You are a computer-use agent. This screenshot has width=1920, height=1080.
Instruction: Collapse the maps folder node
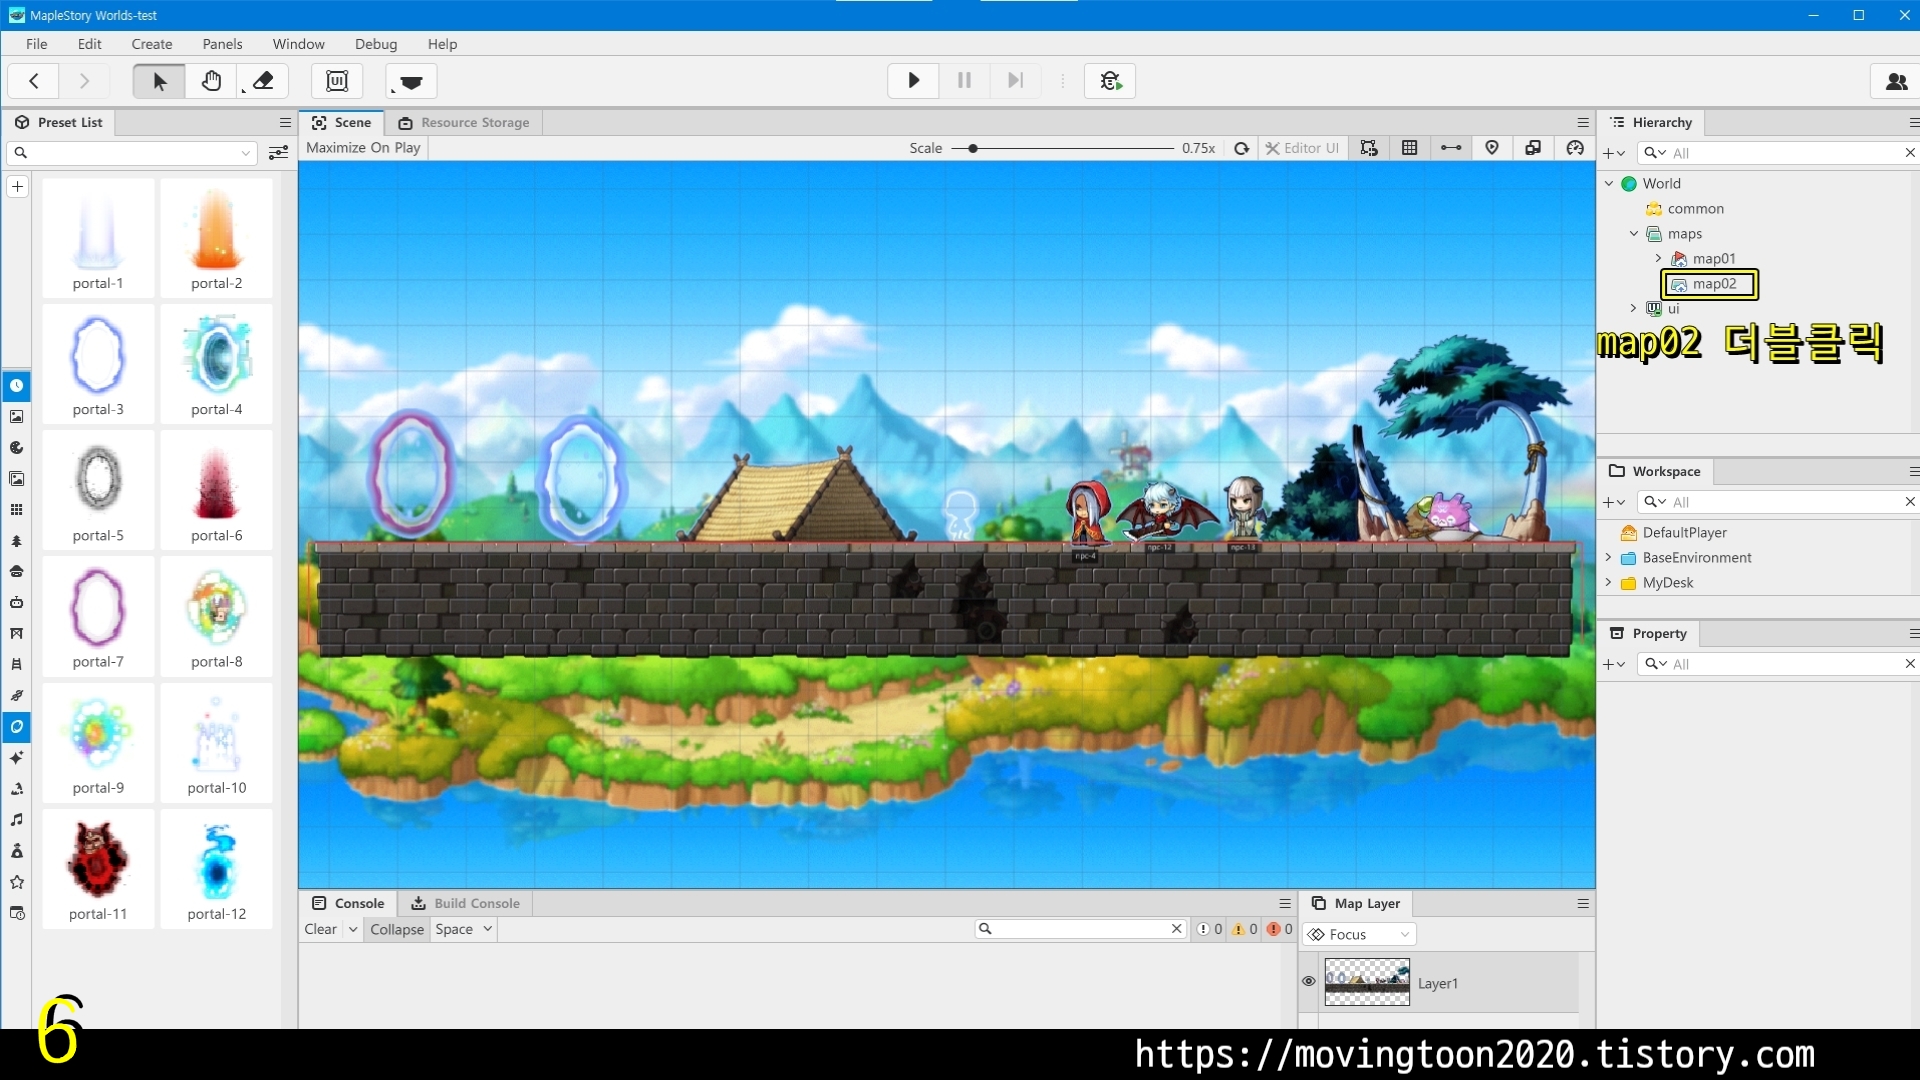[x=1634, y=234]
